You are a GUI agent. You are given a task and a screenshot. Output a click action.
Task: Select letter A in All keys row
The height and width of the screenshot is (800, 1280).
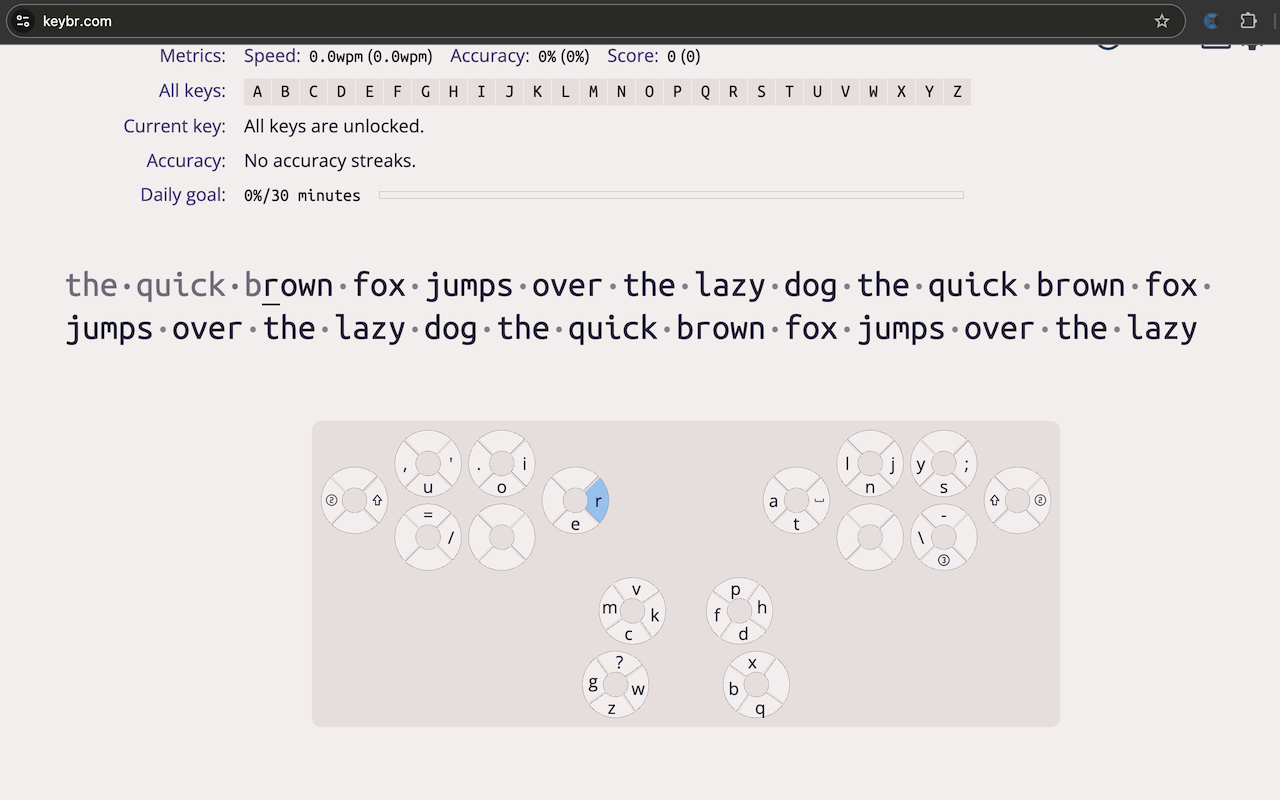(x=257, y=92)
